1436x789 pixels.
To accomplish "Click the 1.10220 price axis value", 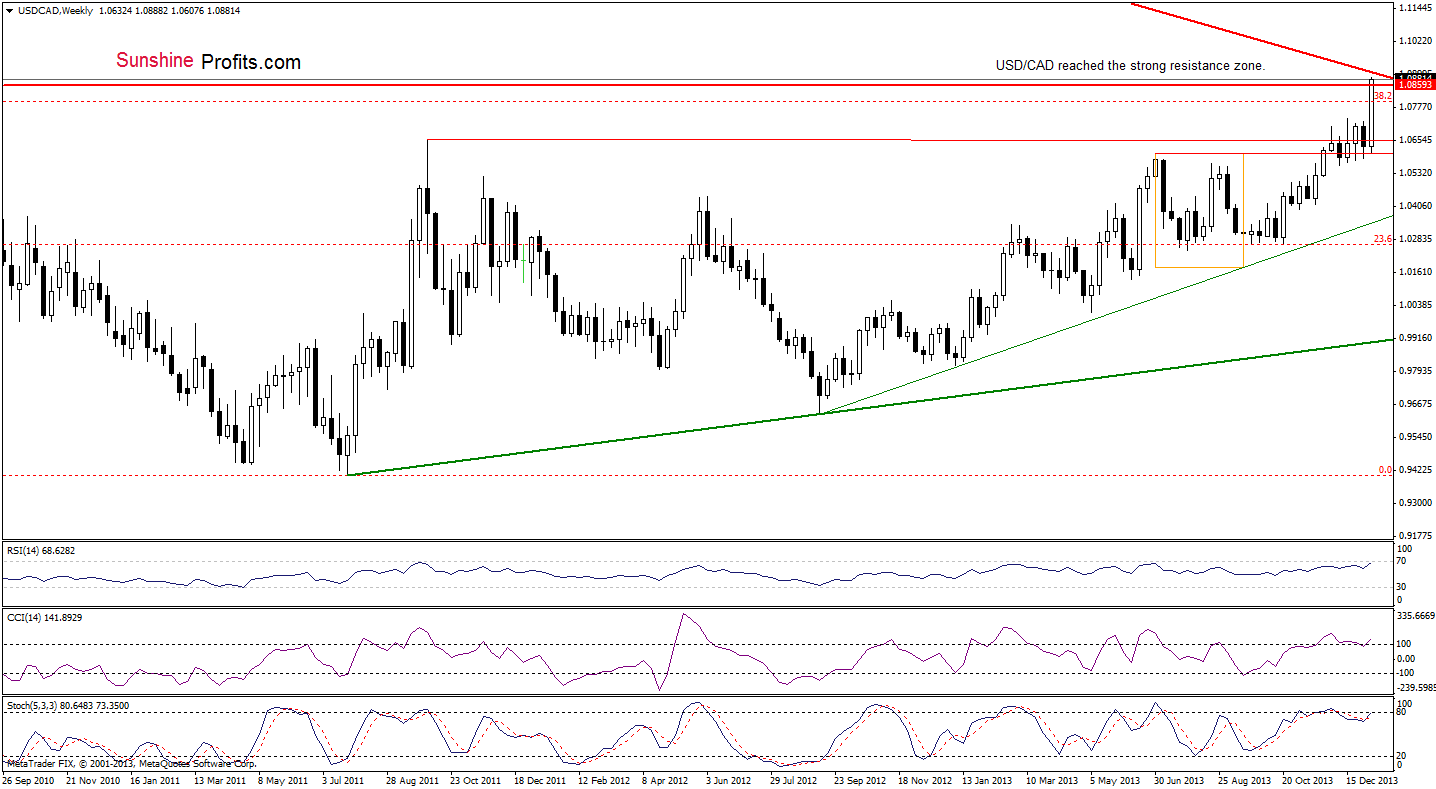I will 1417,41.
